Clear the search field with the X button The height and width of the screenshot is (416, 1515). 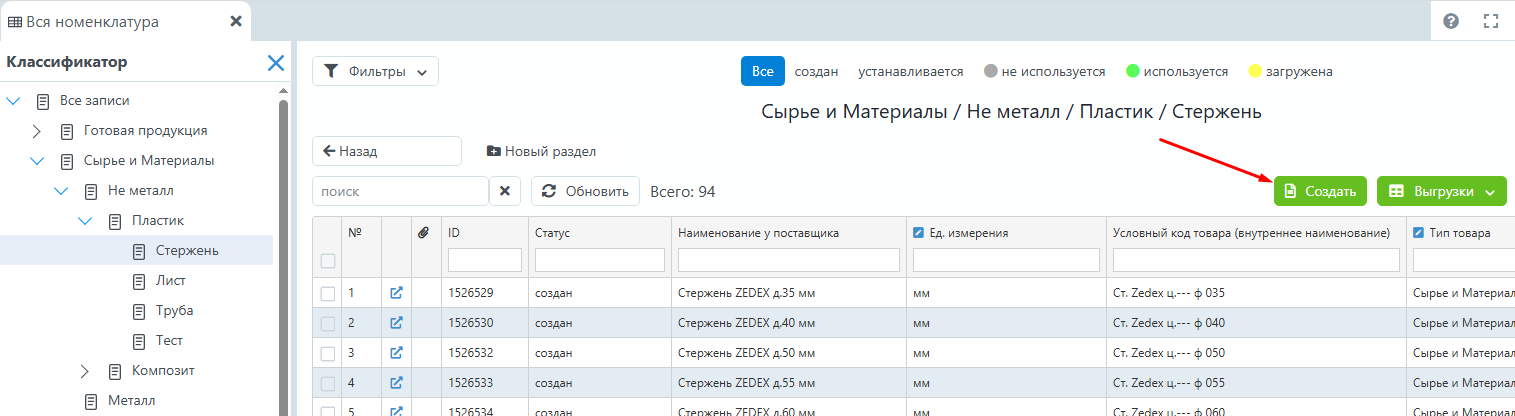pyautogui.click(x=505, y=191)
